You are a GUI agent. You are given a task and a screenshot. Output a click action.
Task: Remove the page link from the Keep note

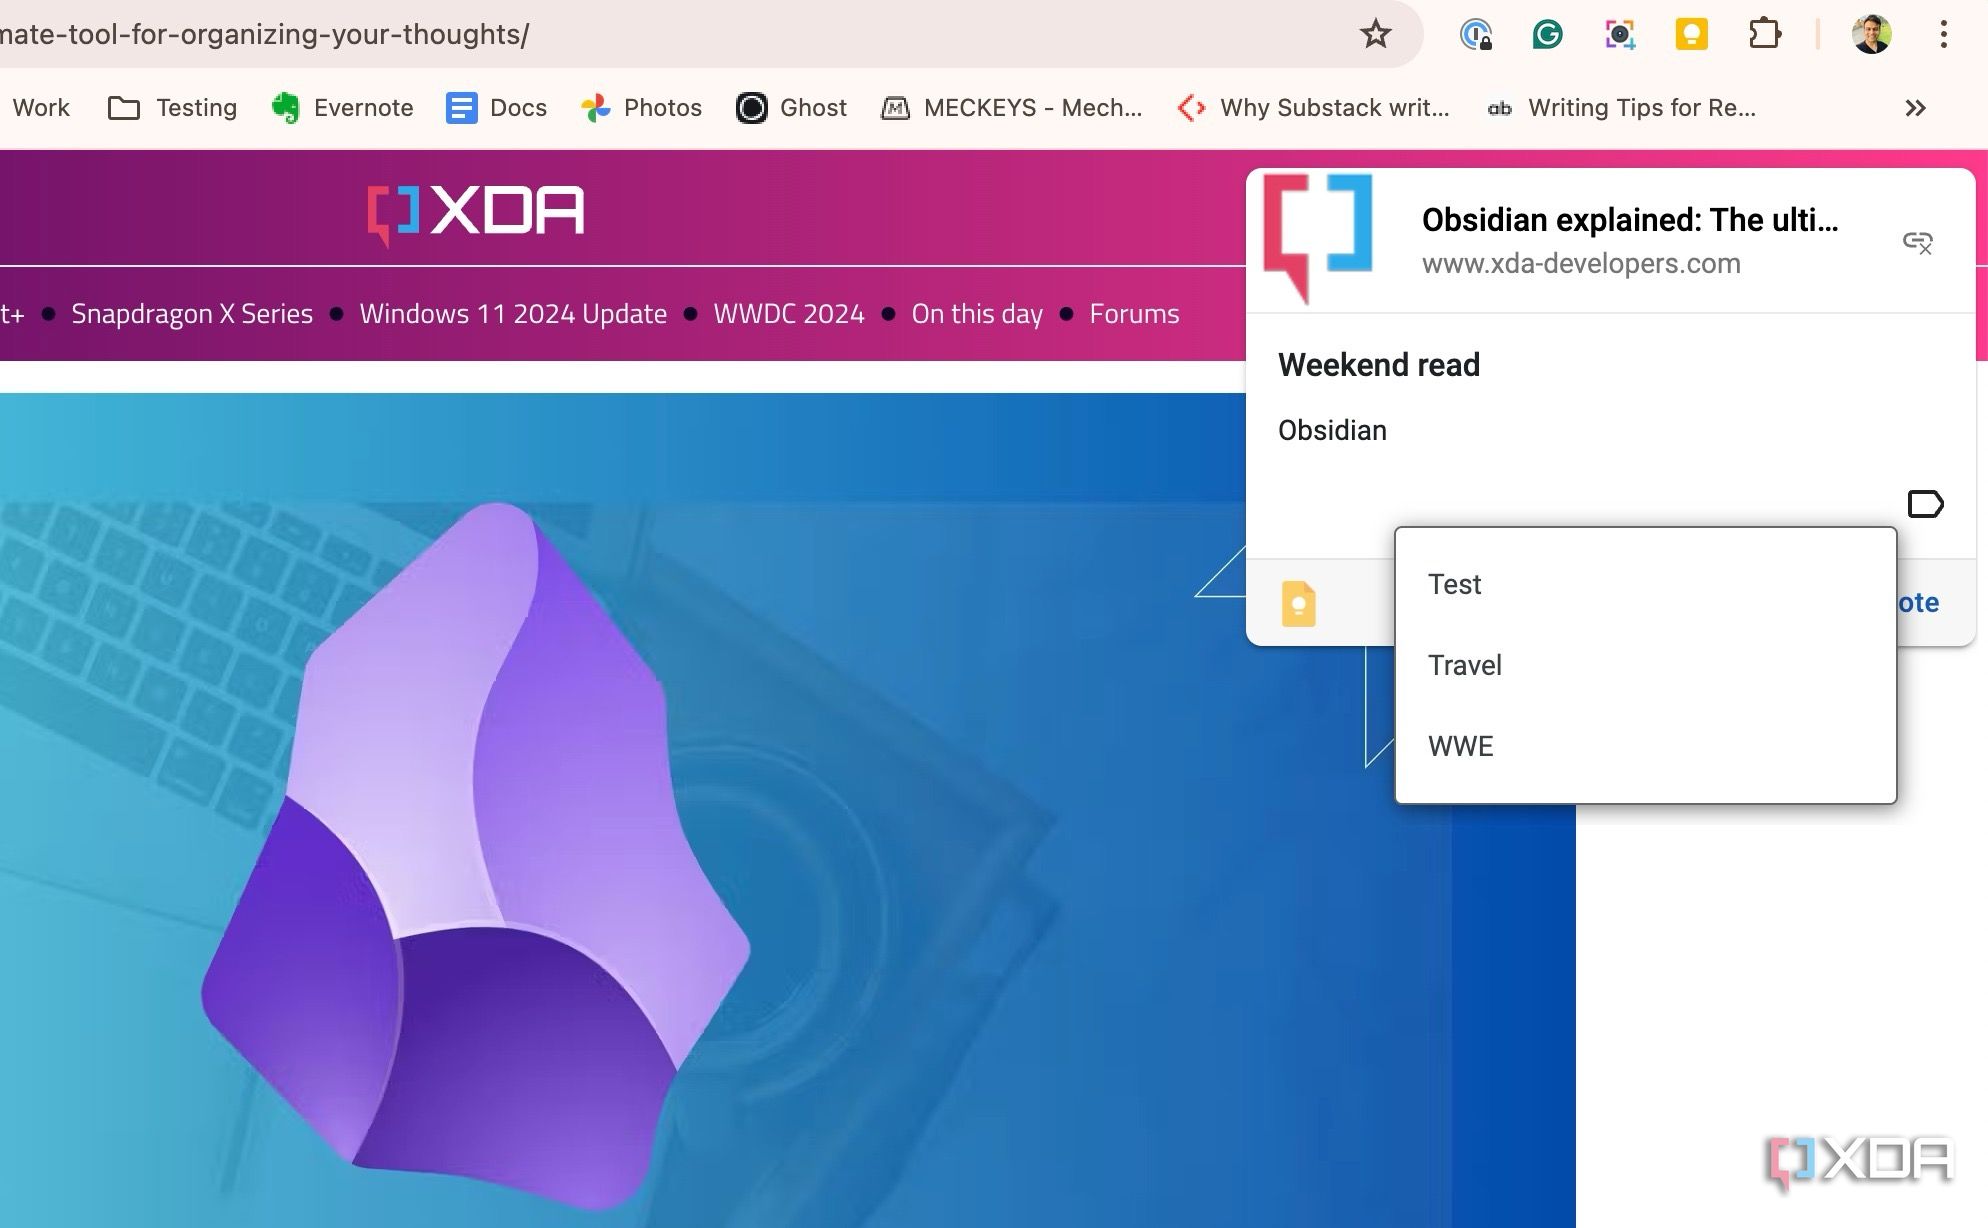point(1917,242)
